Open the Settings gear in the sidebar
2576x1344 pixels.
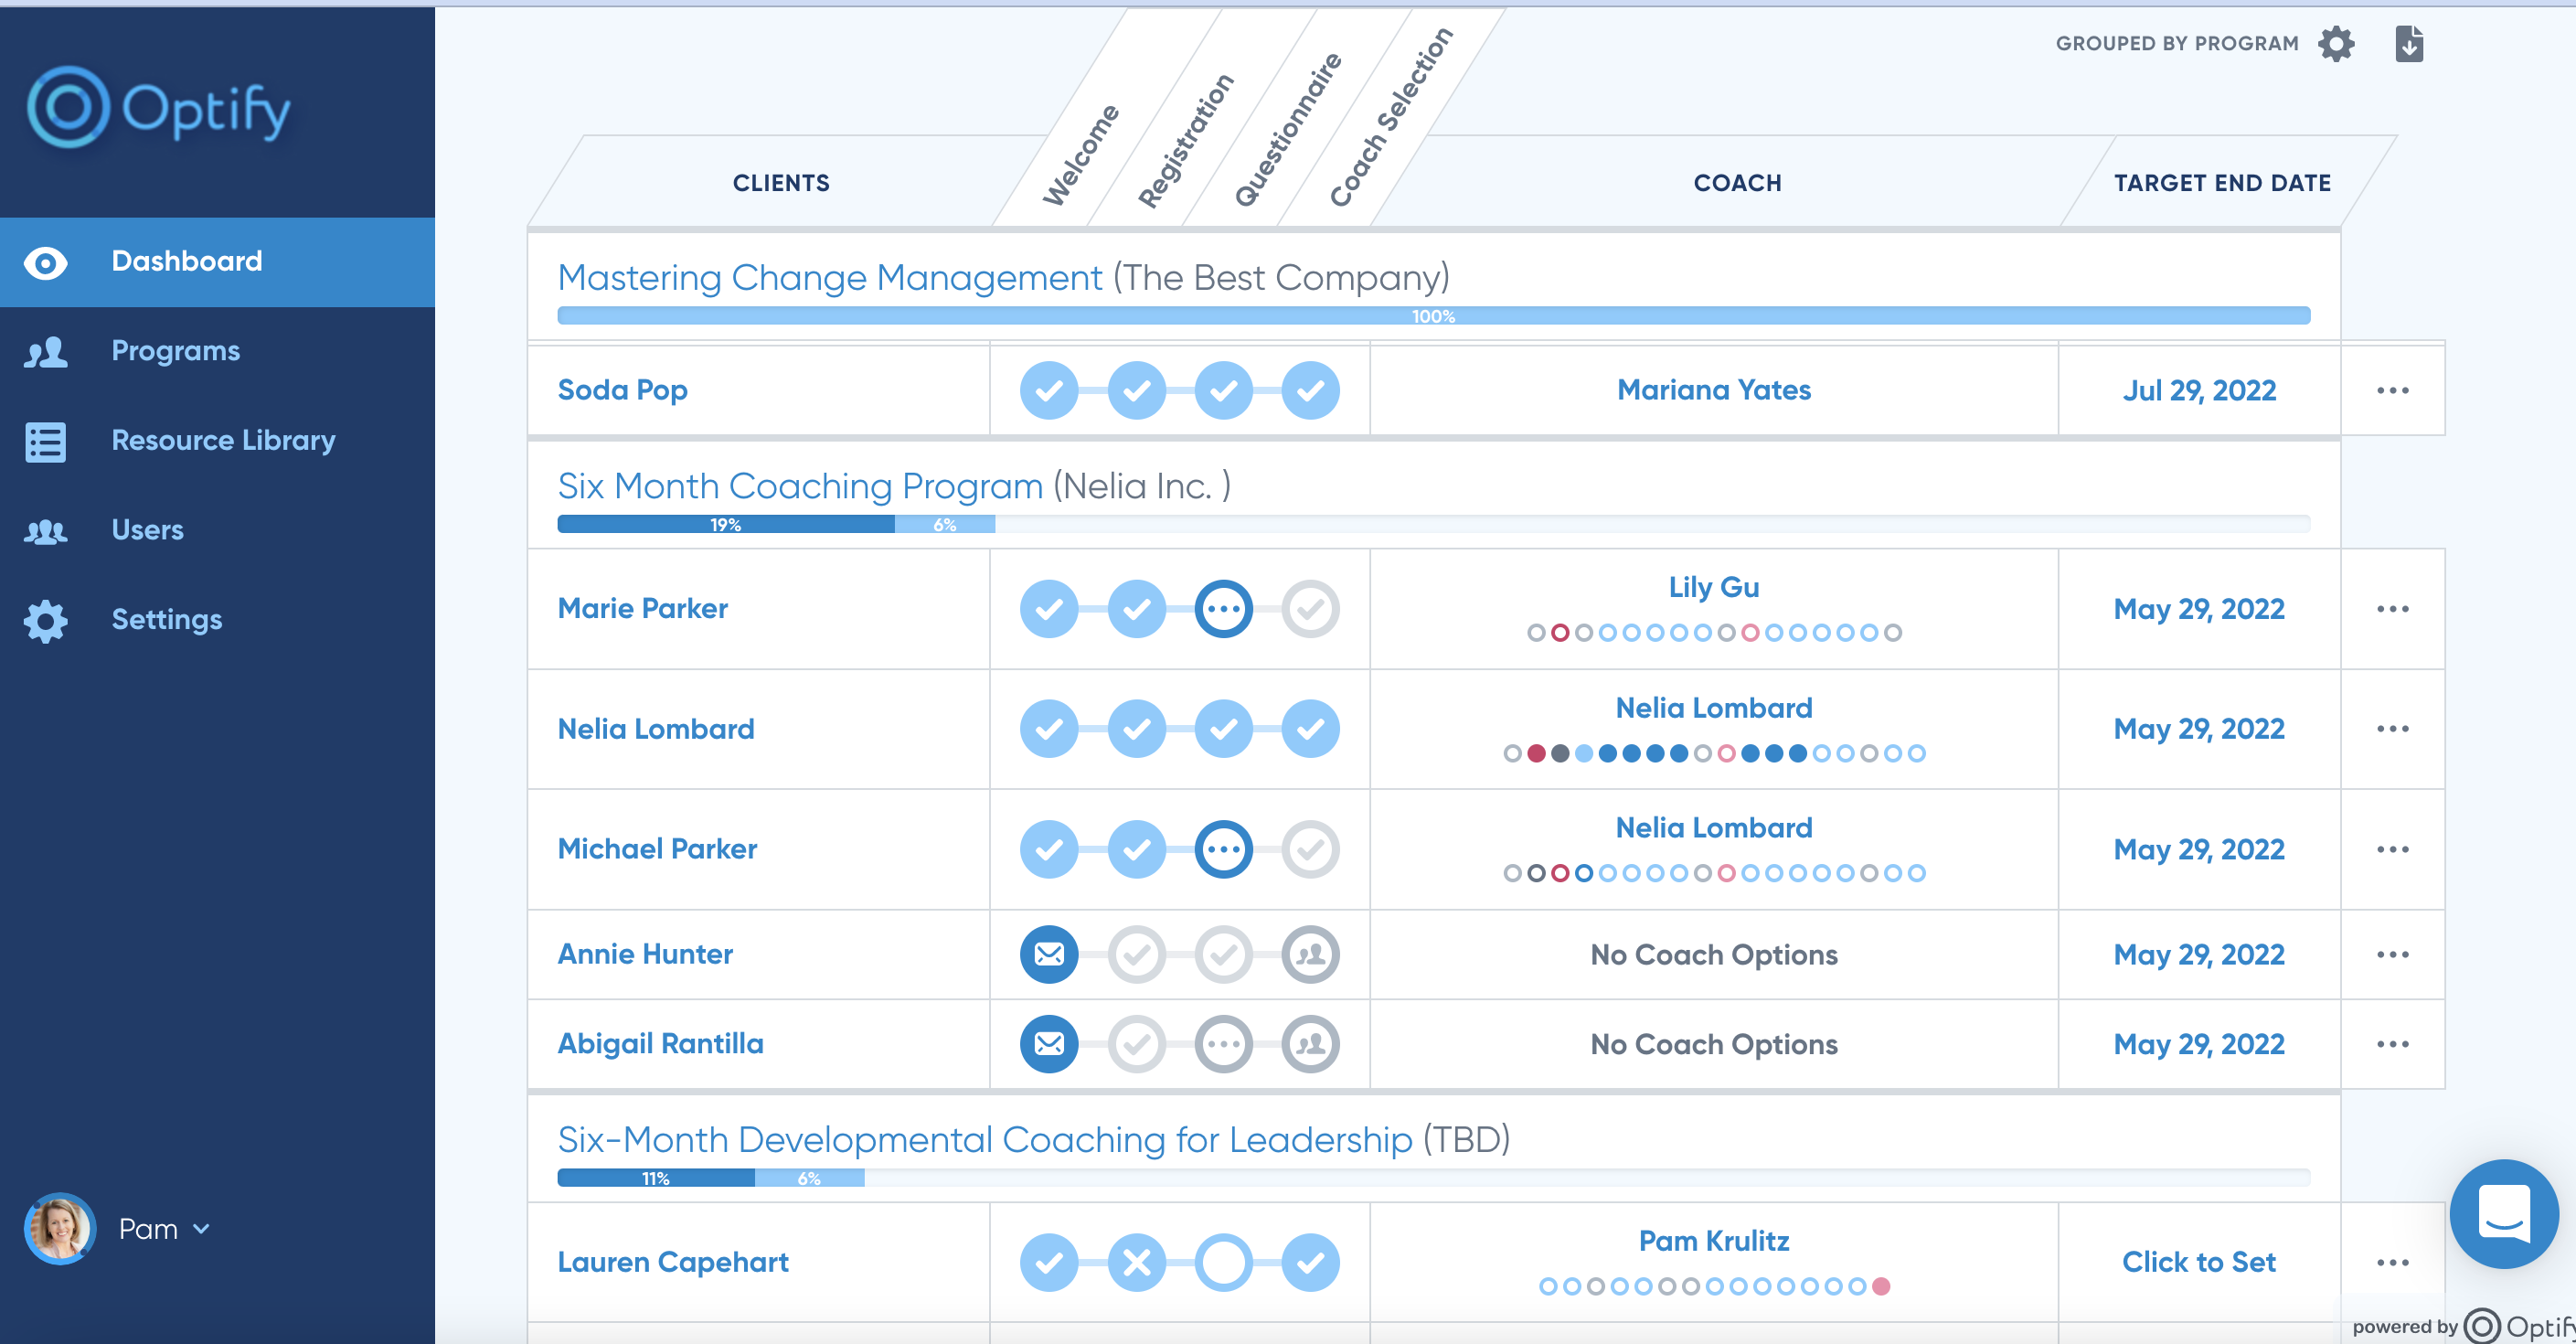click(x=45, y=620)
